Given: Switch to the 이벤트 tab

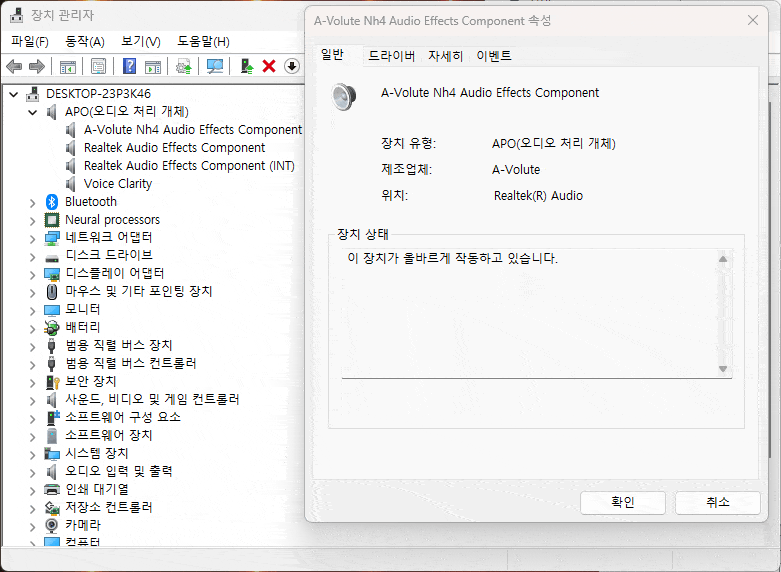Looking at the screenshot, I should 494,56.
